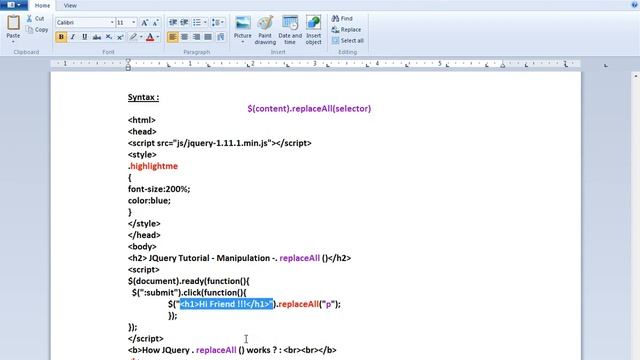This screenshot has width=640, height=360.
Task: Decrease paragraph indent
Action: [x=173, y=22]
